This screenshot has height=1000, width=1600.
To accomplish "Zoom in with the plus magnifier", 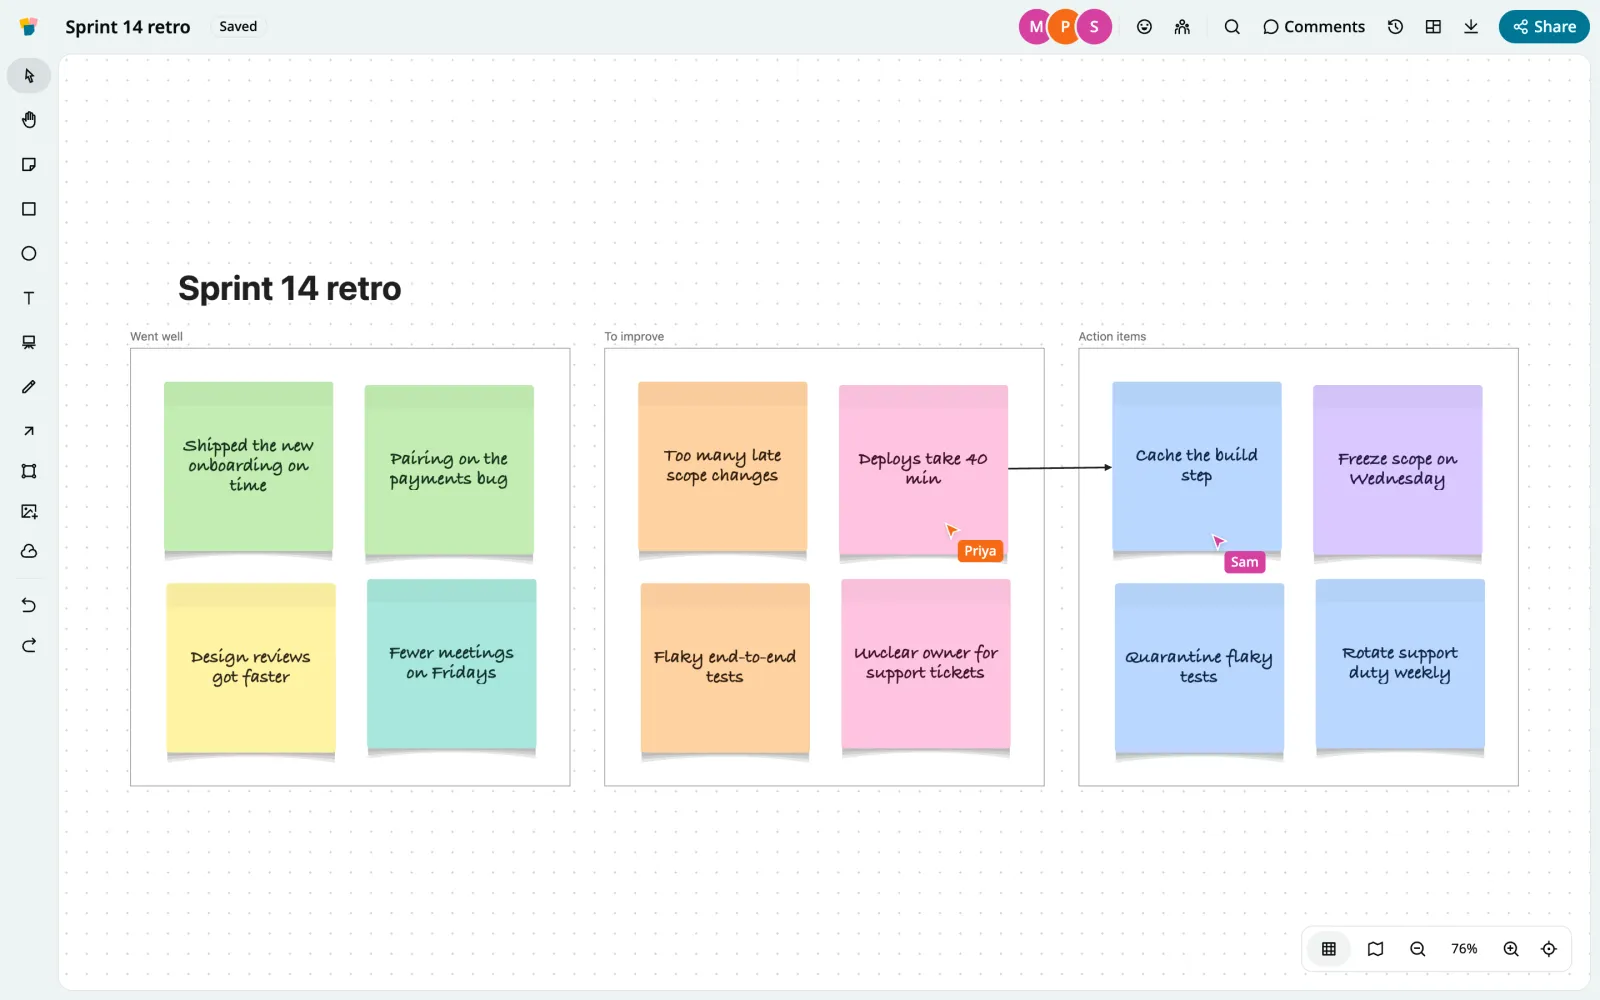I will pos(1511,949).
